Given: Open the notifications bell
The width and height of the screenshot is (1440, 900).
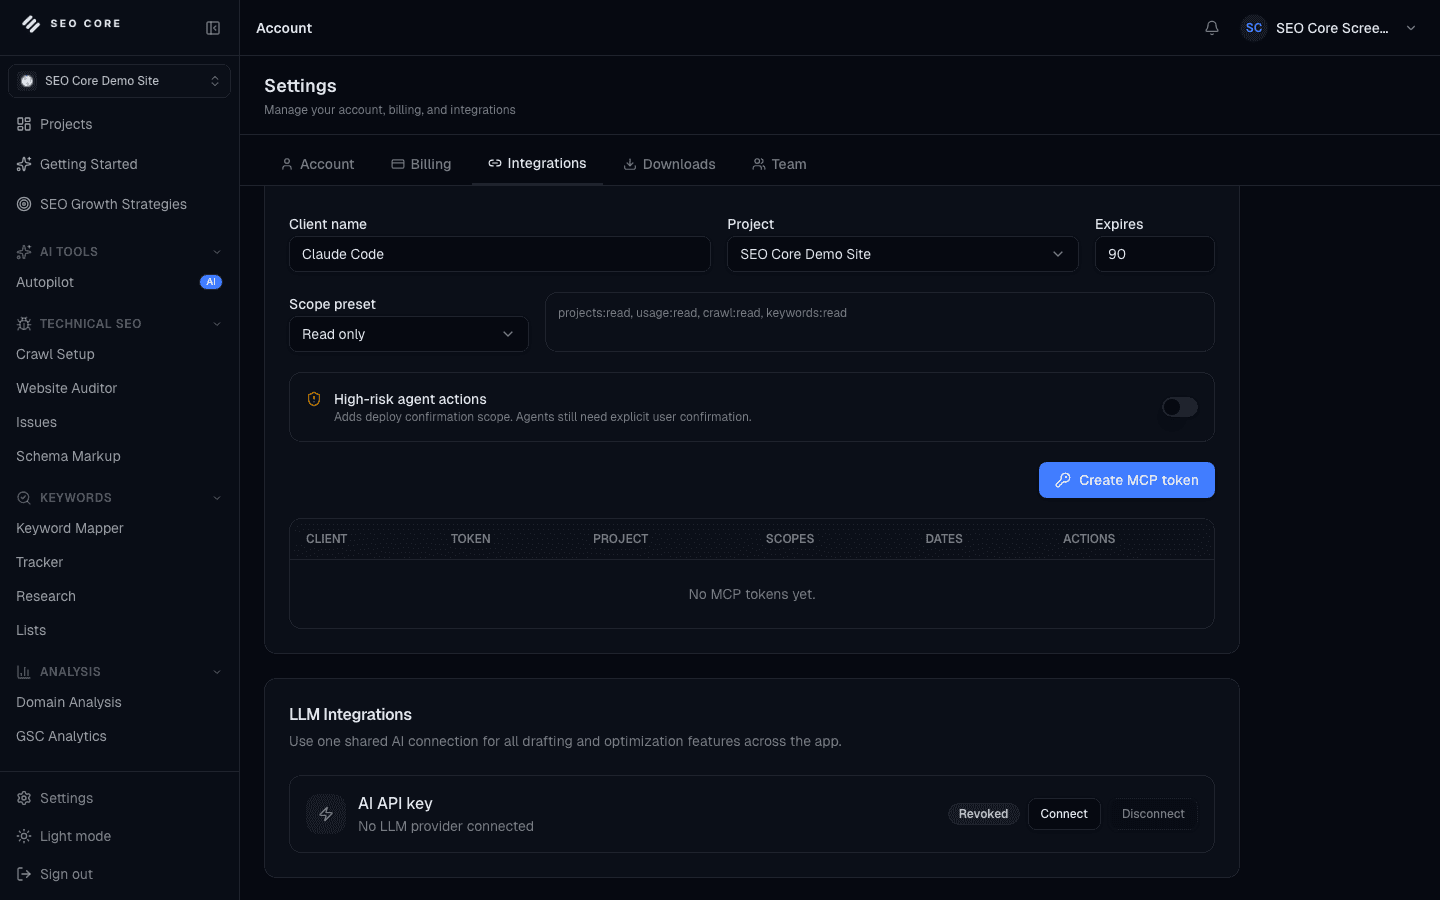Looking at the screenshot, I should (1212, 28).
